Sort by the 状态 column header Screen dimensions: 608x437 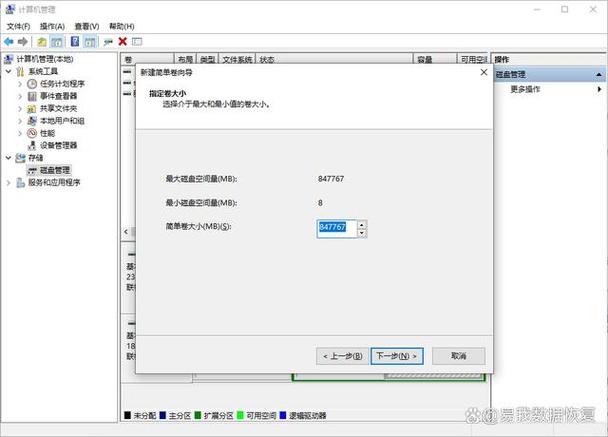tap(334, 59)
